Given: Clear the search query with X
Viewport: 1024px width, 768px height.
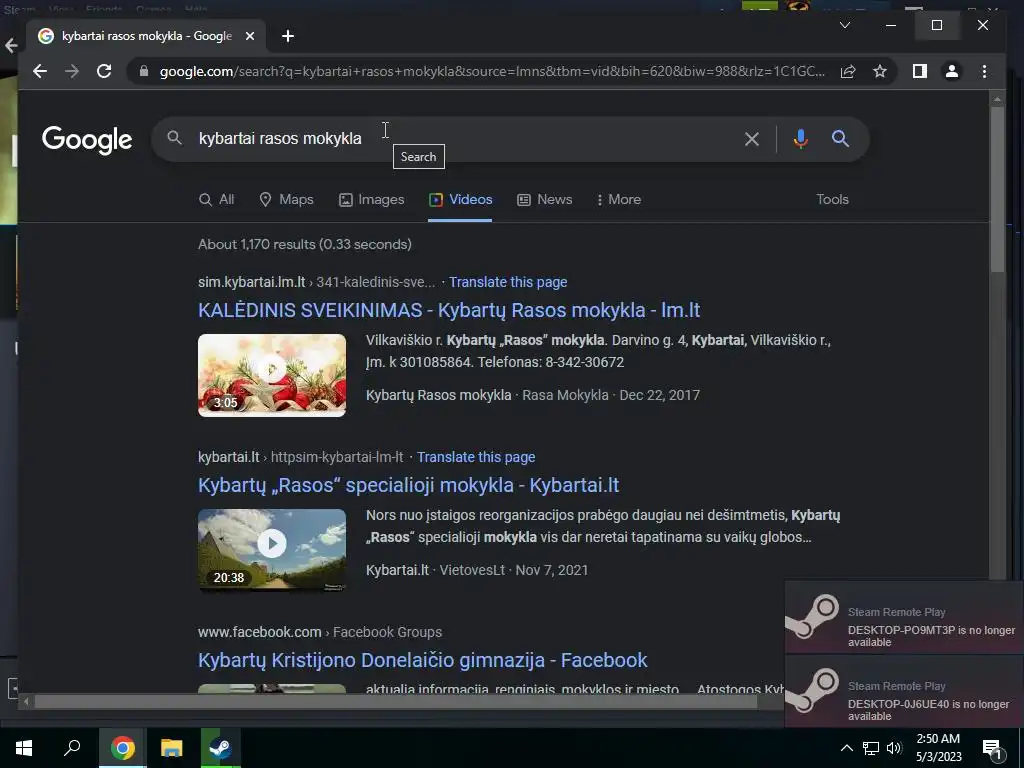Looking at the screenshot, I should pyautogui.click(x=752, y=138).
